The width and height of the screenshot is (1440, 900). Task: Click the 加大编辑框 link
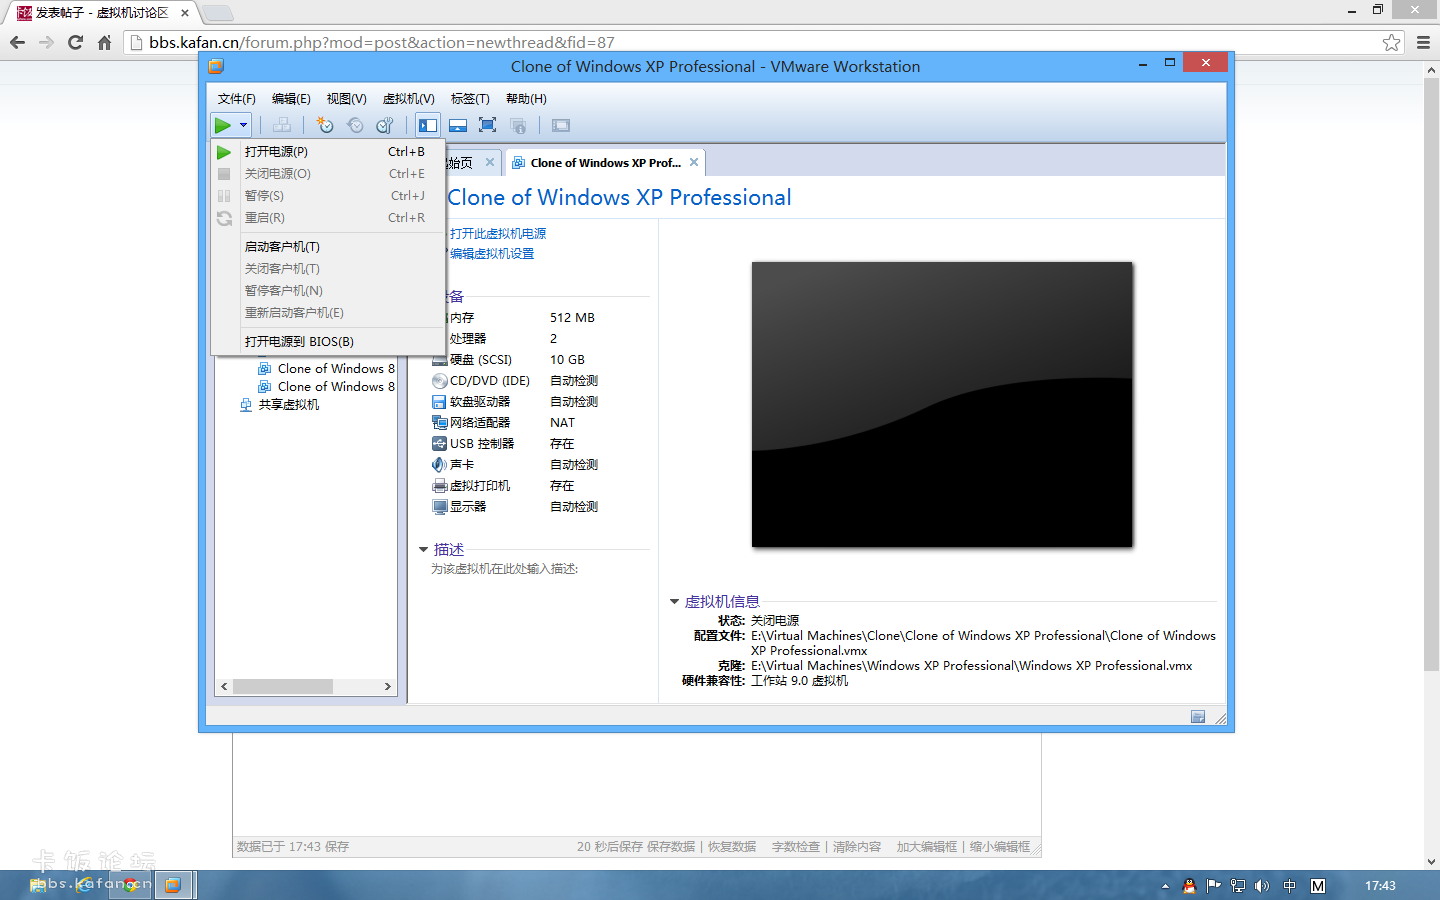click(927, 847)
